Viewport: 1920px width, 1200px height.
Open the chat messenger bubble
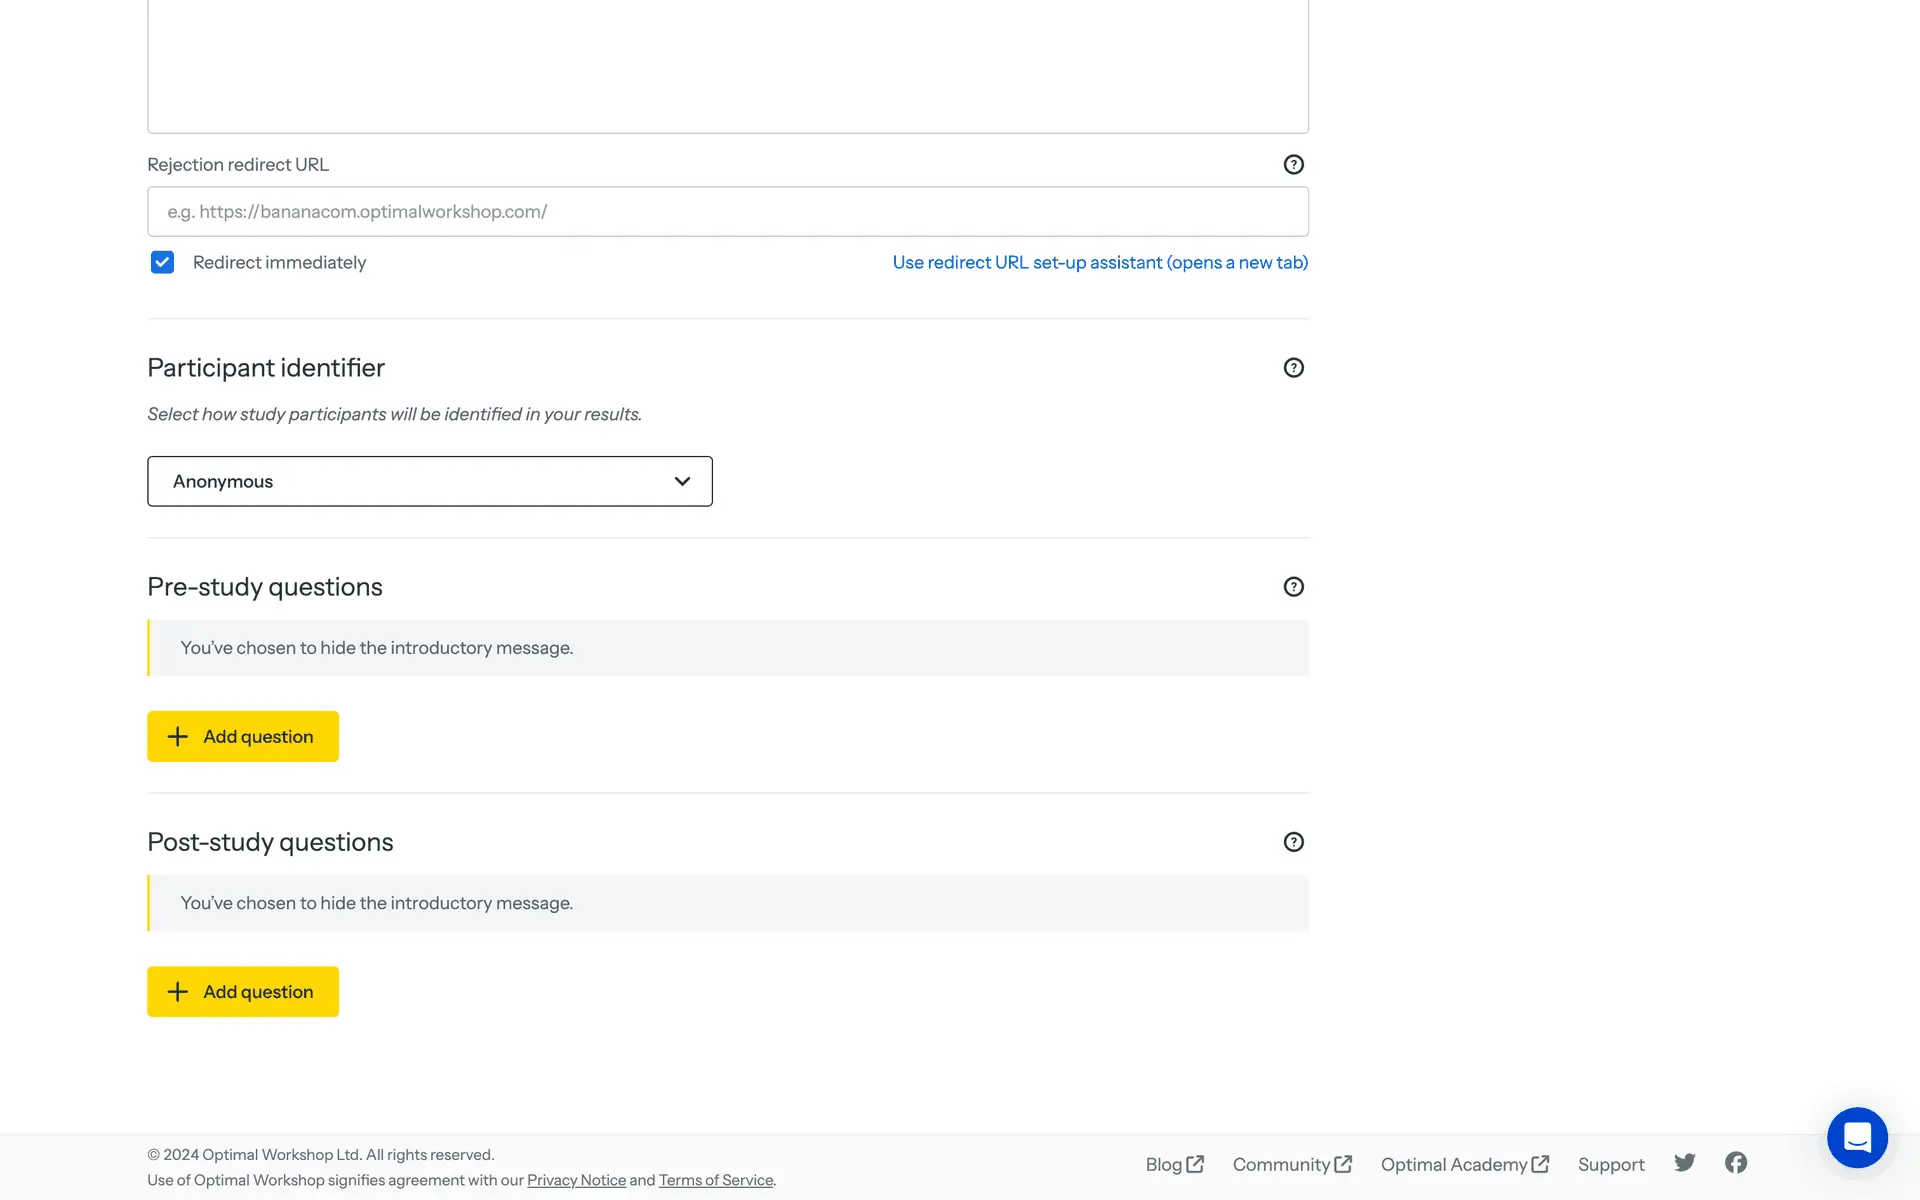[1856, 1137]
